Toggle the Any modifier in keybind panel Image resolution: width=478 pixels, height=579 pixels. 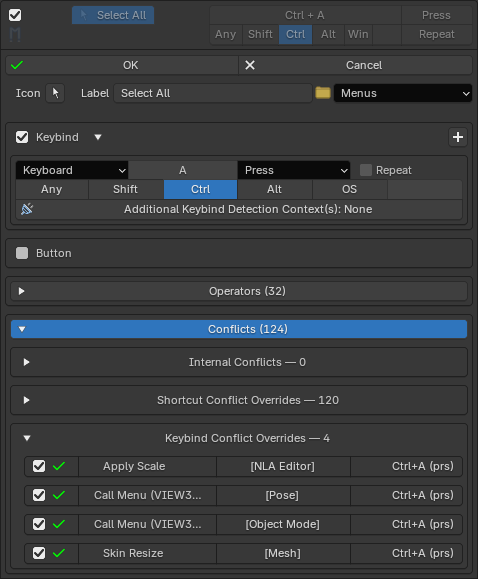[52, 189]
